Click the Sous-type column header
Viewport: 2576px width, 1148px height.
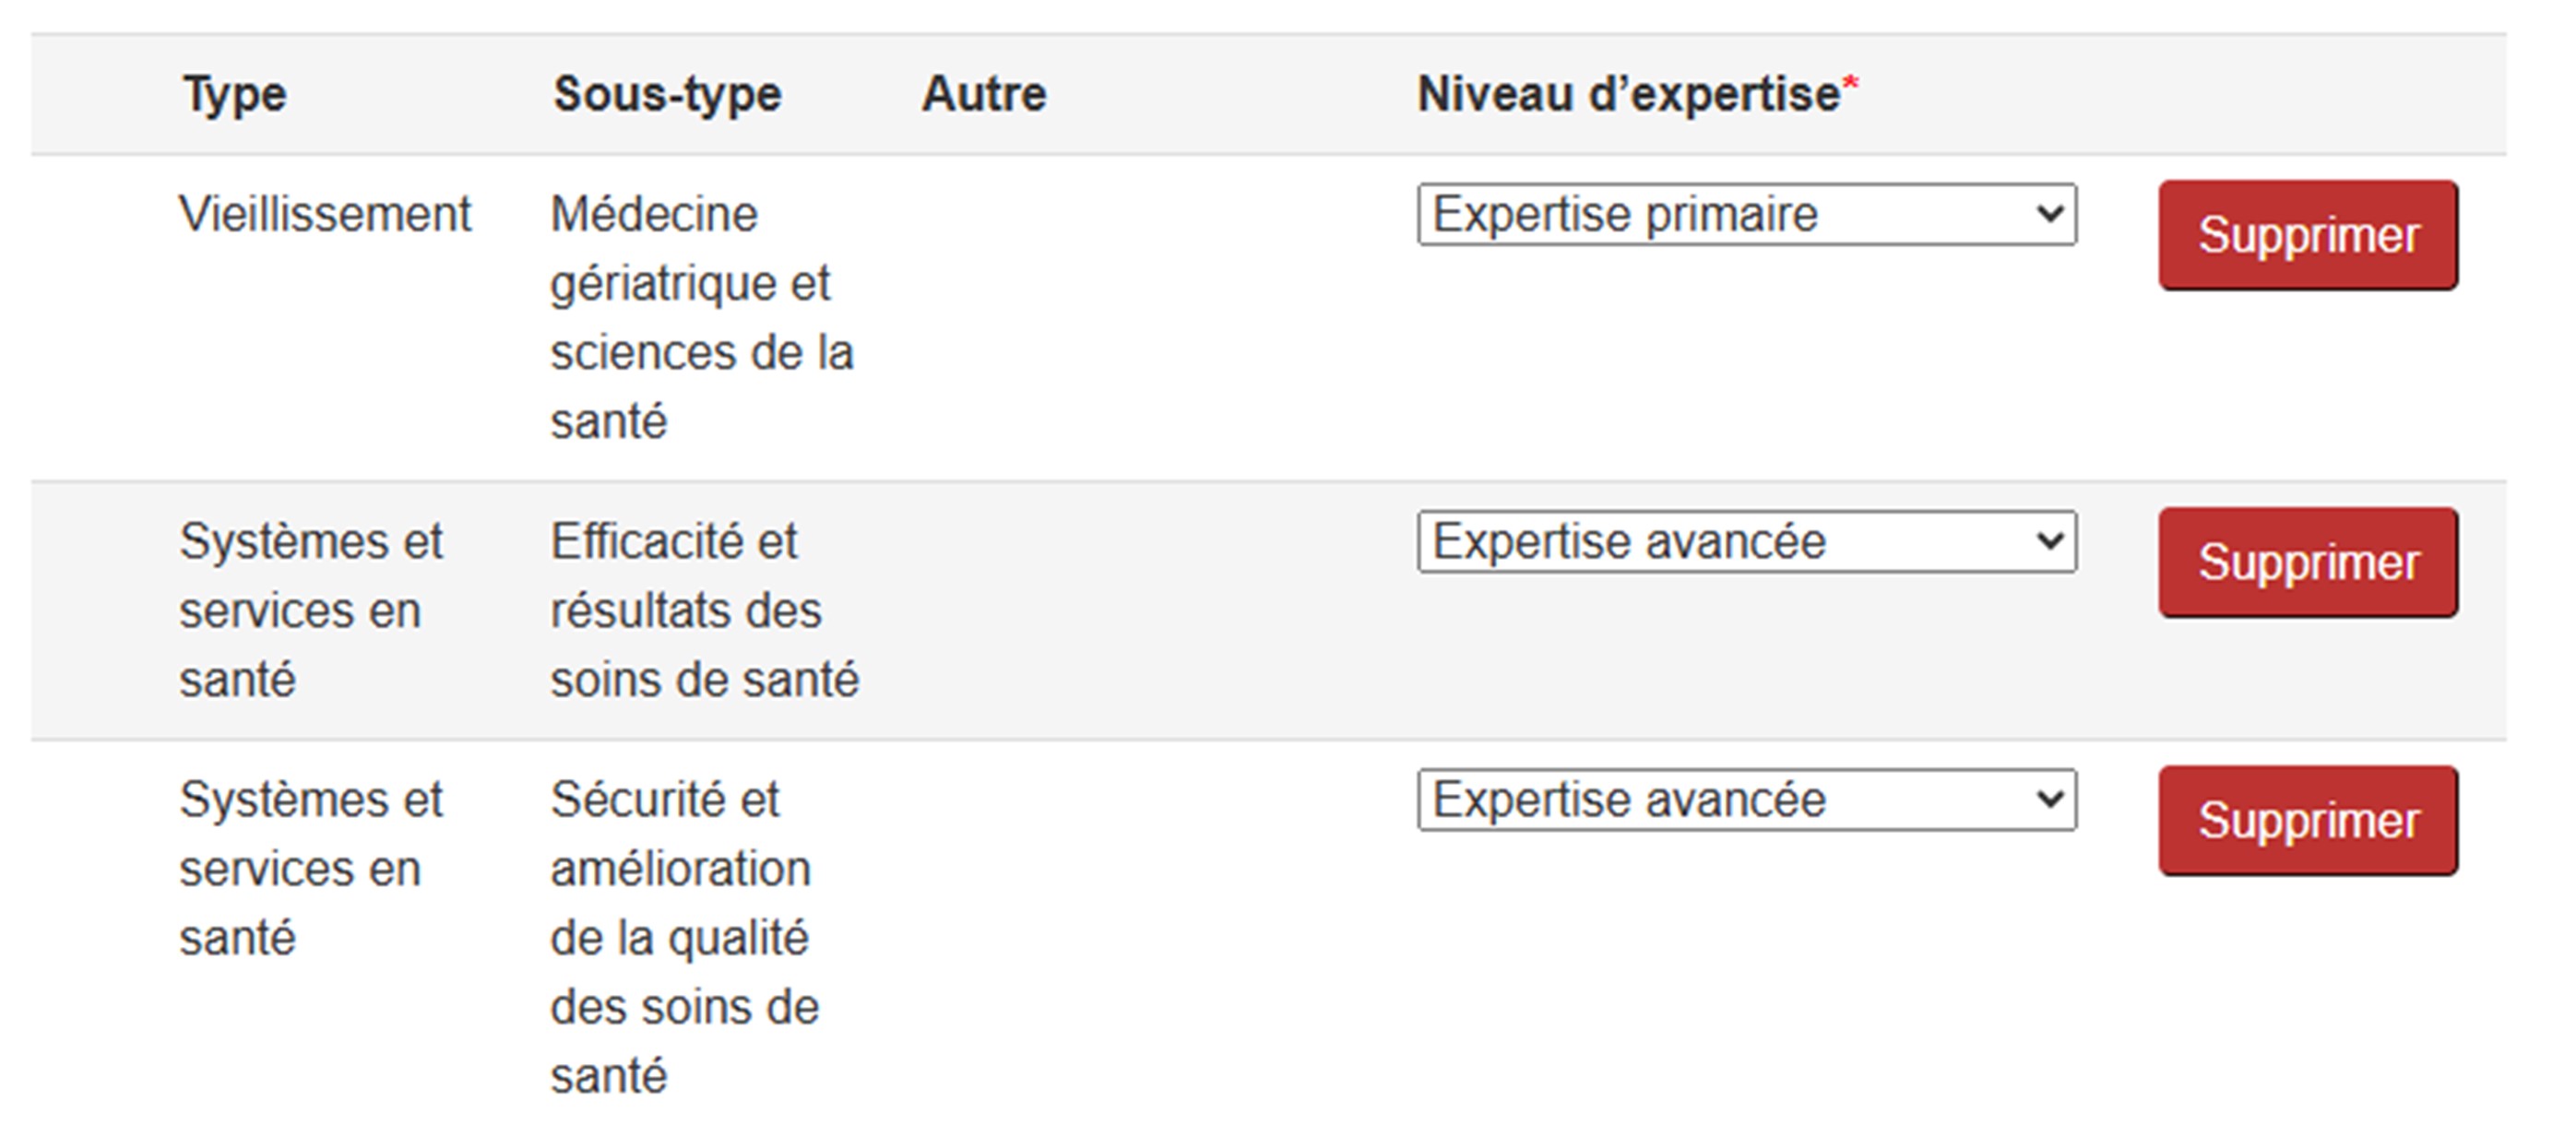(x=667, y=95)
